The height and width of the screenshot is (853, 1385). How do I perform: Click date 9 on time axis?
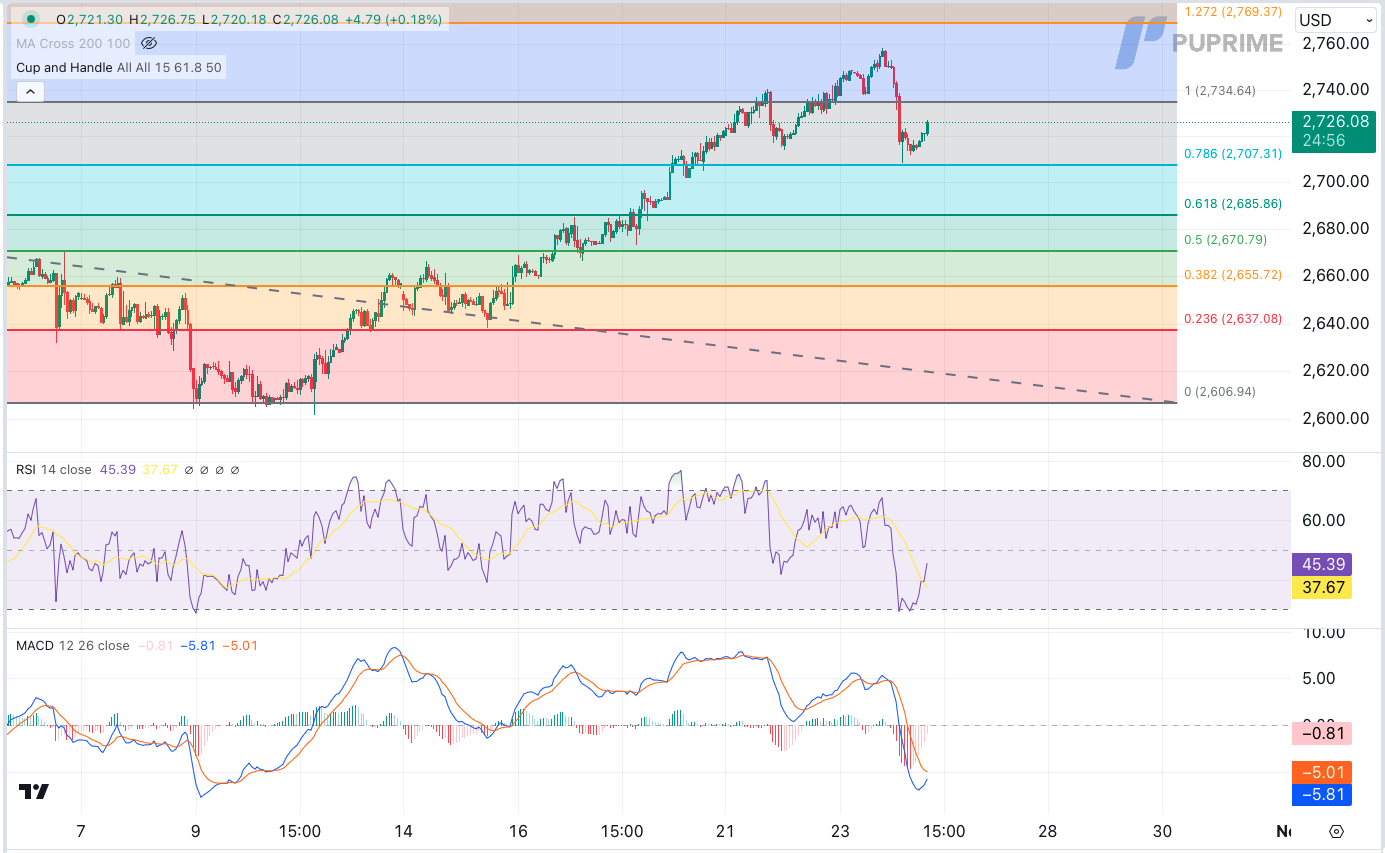(x=196, y=831)
